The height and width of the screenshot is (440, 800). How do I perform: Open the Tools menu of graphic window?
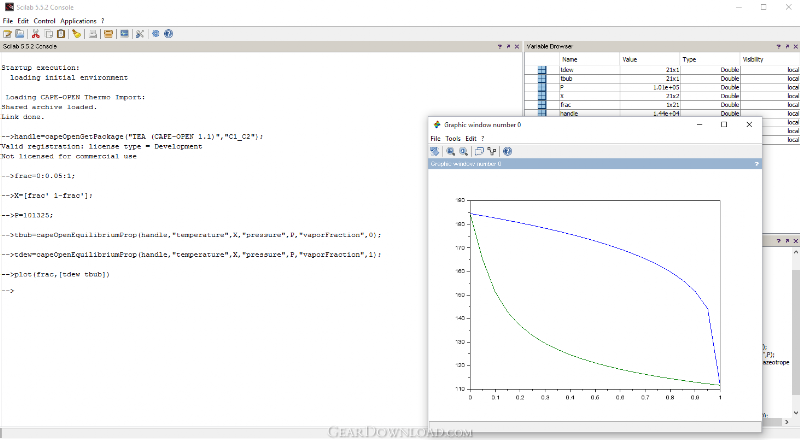453,138
